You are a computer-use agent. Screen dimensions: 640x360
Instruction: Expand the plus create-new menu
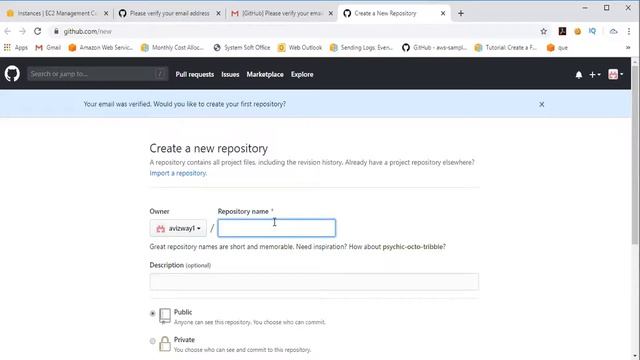[595, 75]
